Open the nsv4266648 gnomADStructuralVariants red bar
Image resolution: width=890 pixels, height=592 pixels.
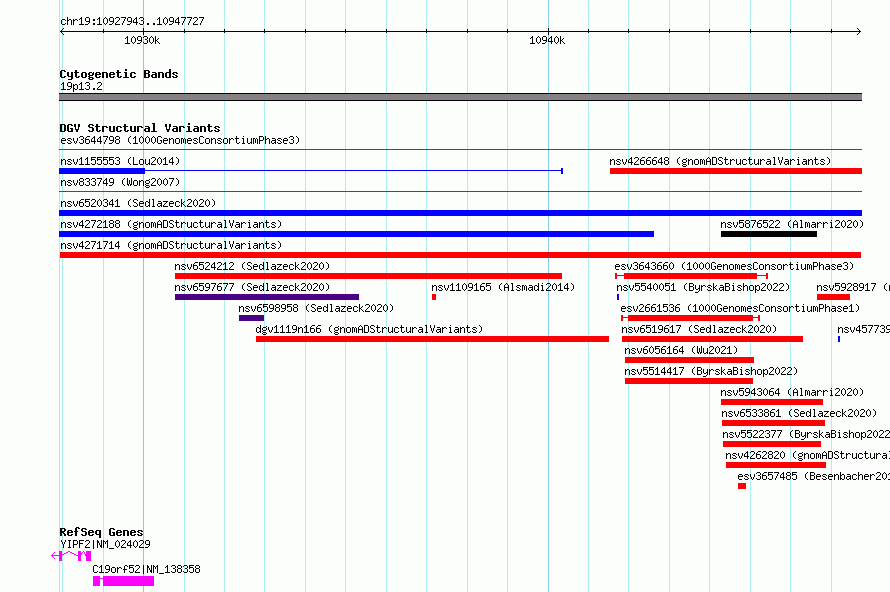[736, 171]
